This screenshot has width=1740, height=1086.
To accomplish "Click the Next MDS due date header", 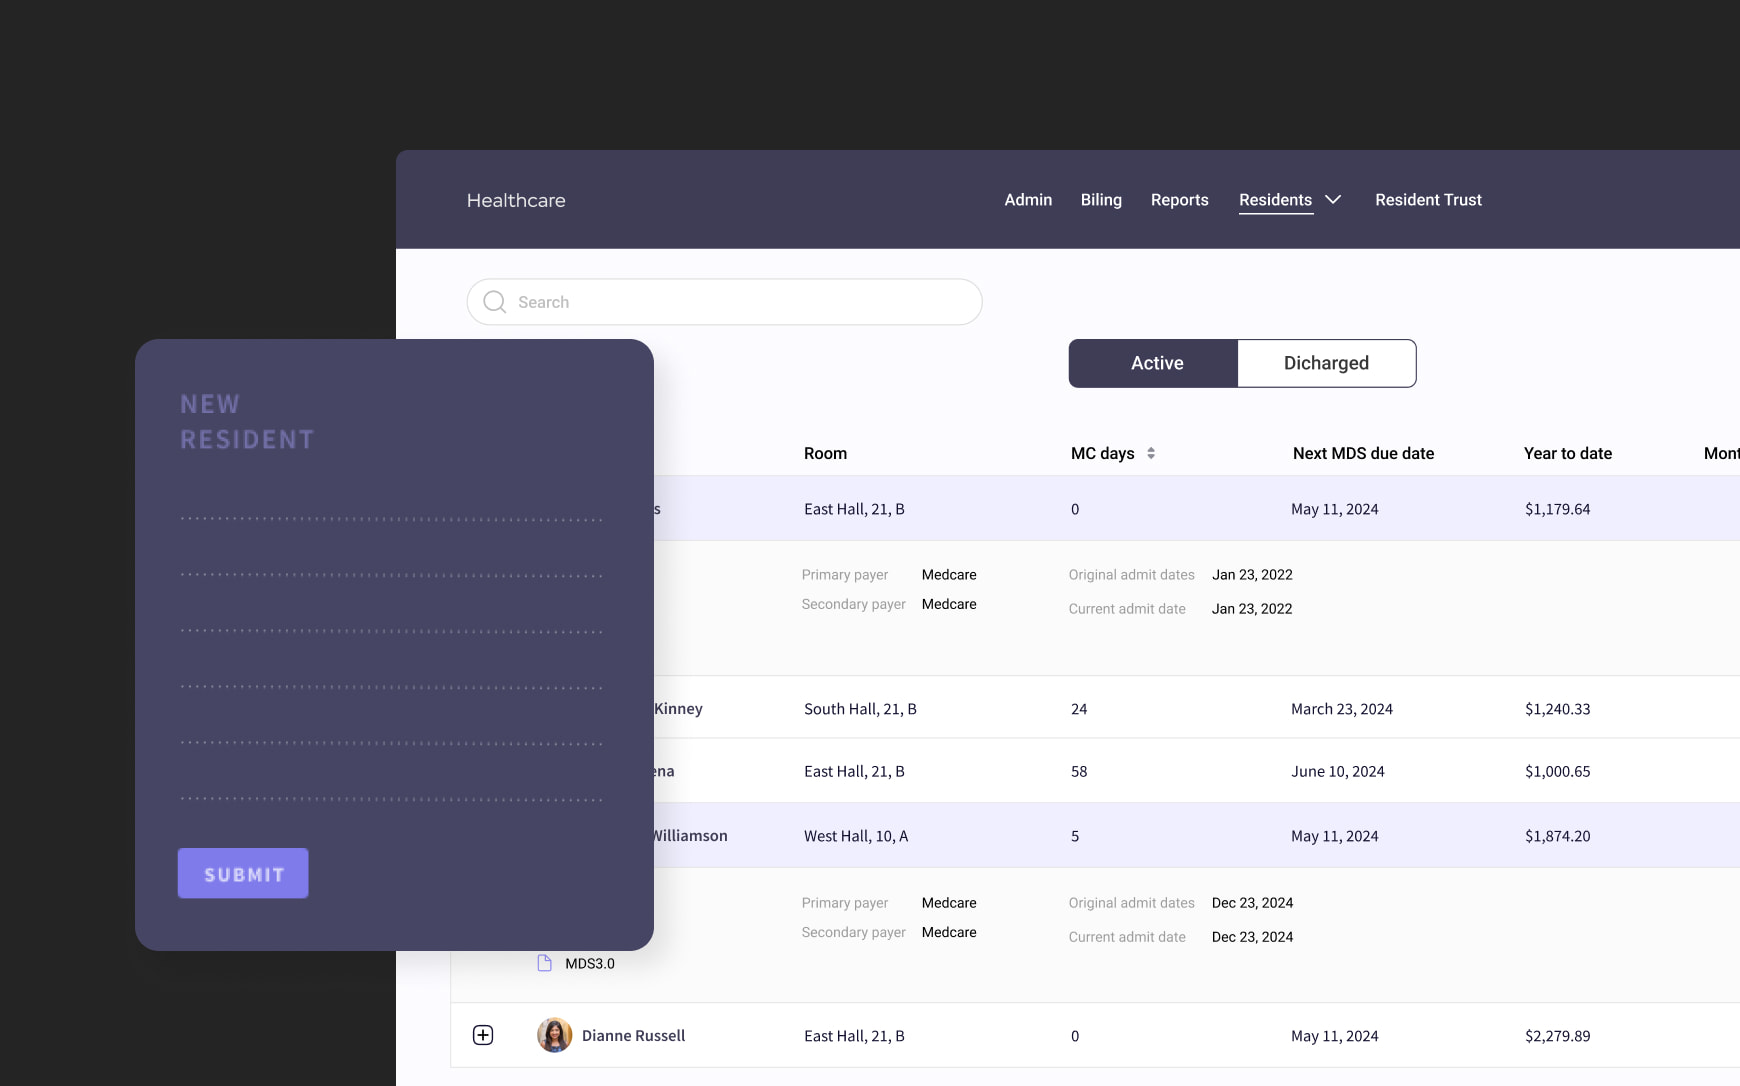I will [x=1363, y=453].
